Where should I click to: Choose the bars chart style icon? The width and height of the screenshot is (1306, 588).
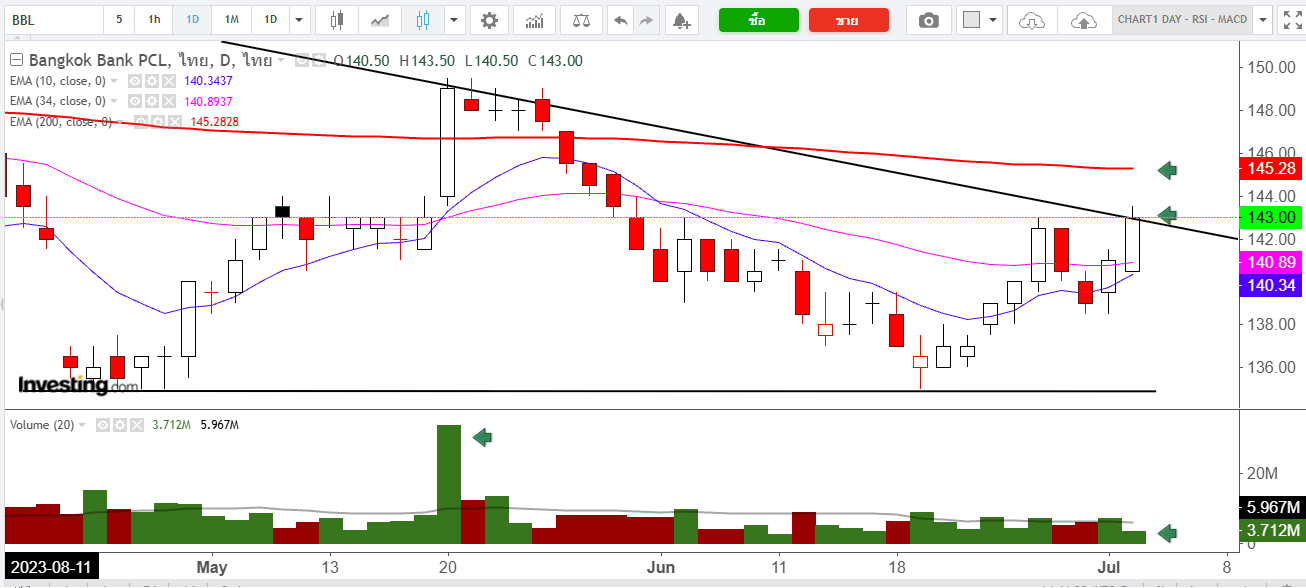[336, 19]
